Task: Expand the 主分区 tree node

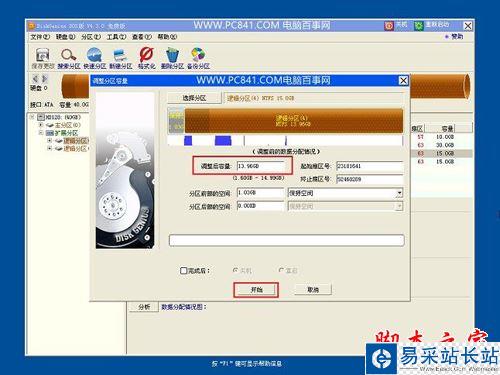Action: click(x=41, y=125)
